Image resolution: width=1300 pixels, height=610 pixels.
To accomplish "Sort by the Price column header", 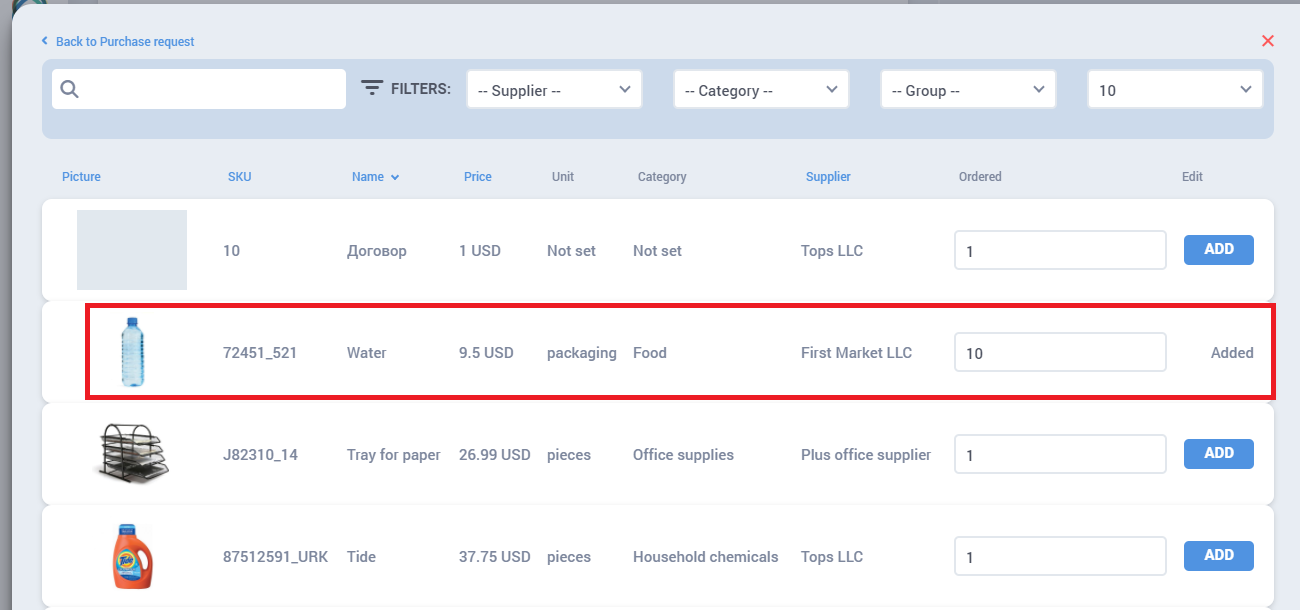I will pos(478,177).
